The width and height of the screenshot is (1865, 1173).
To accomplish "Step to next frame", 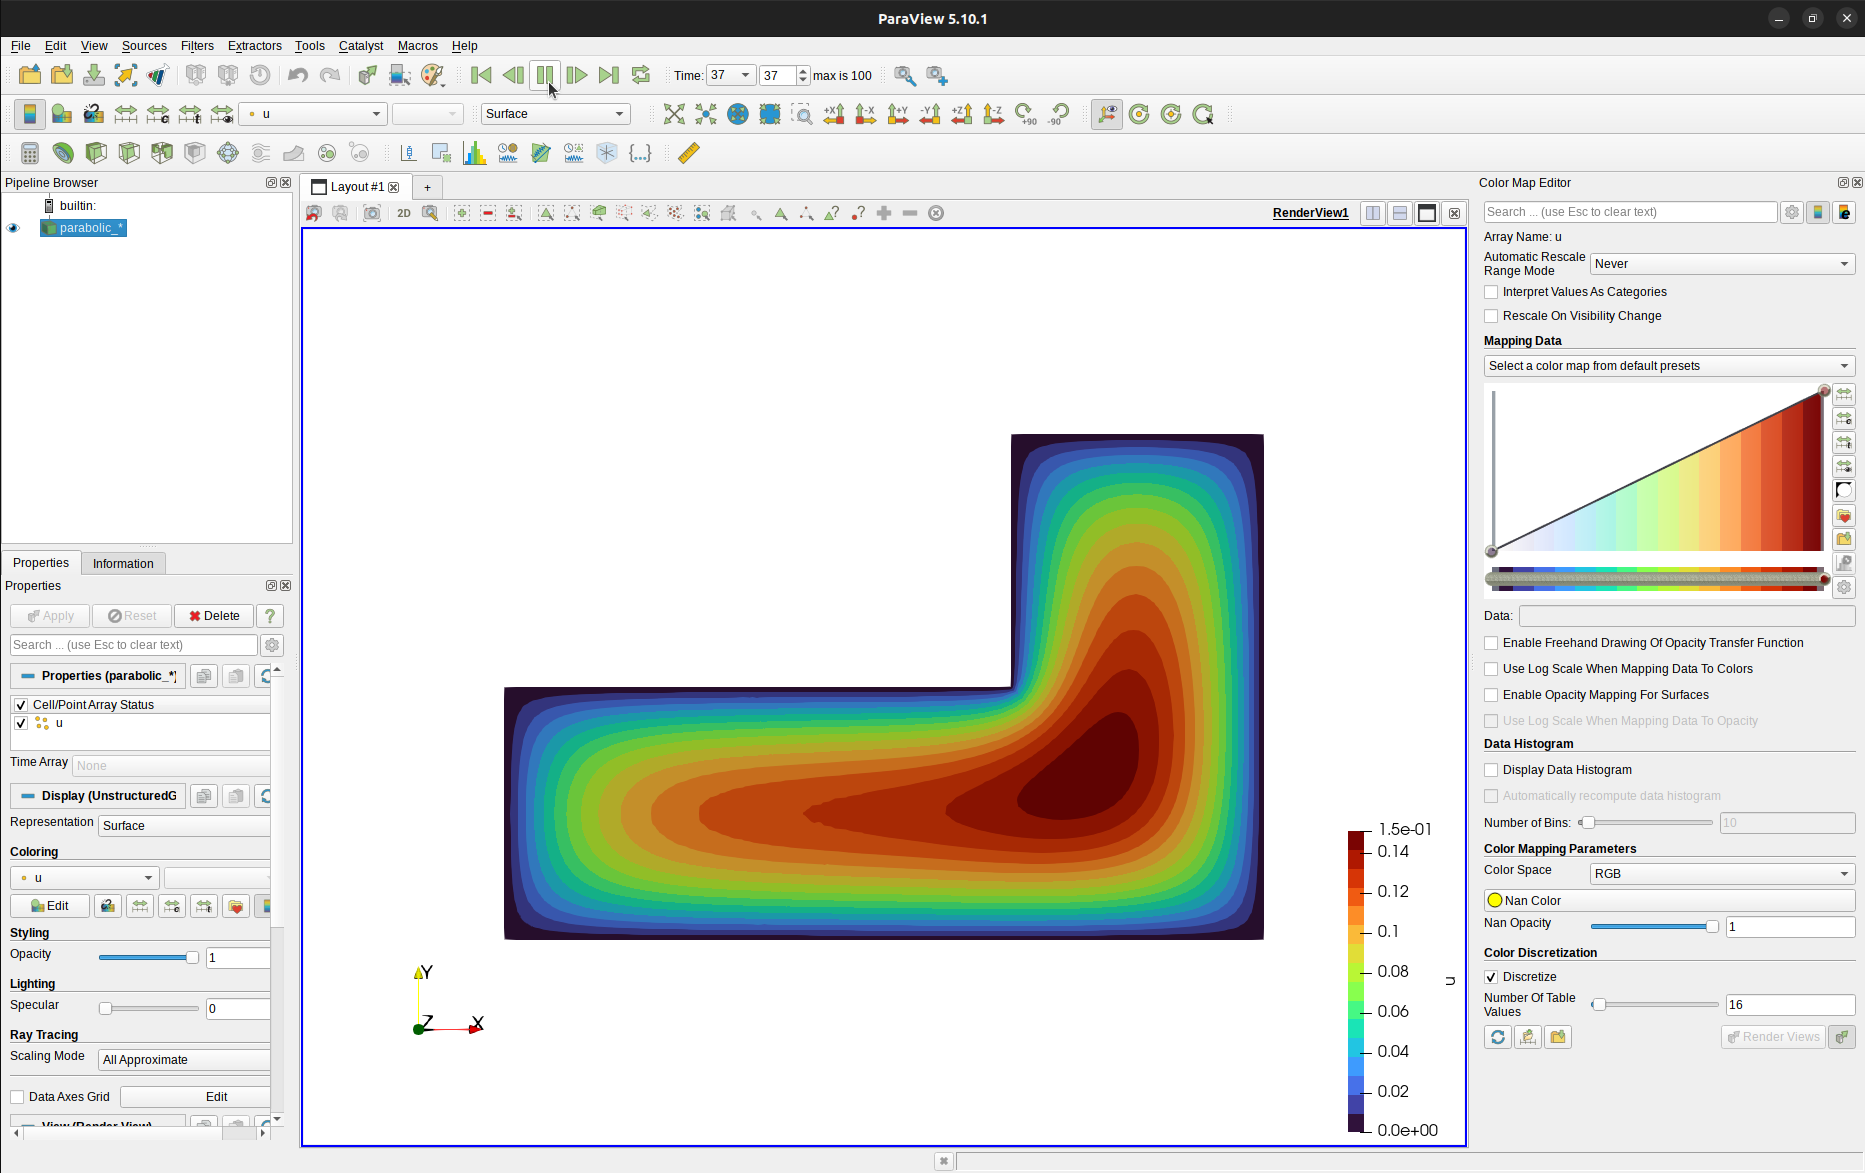I will coord(577,75).
